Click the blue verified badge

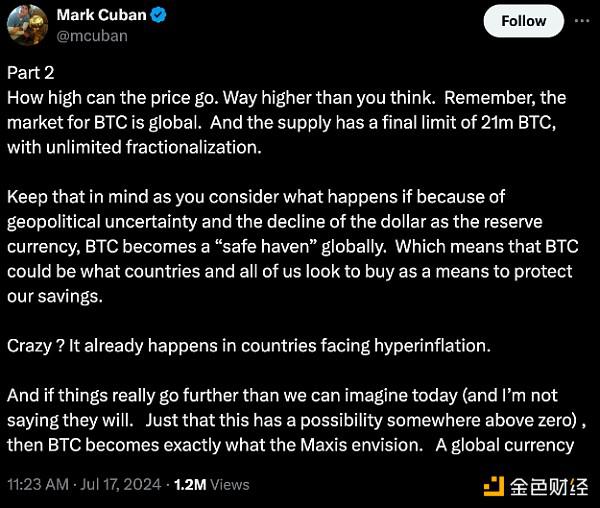[x=158, y=15]
